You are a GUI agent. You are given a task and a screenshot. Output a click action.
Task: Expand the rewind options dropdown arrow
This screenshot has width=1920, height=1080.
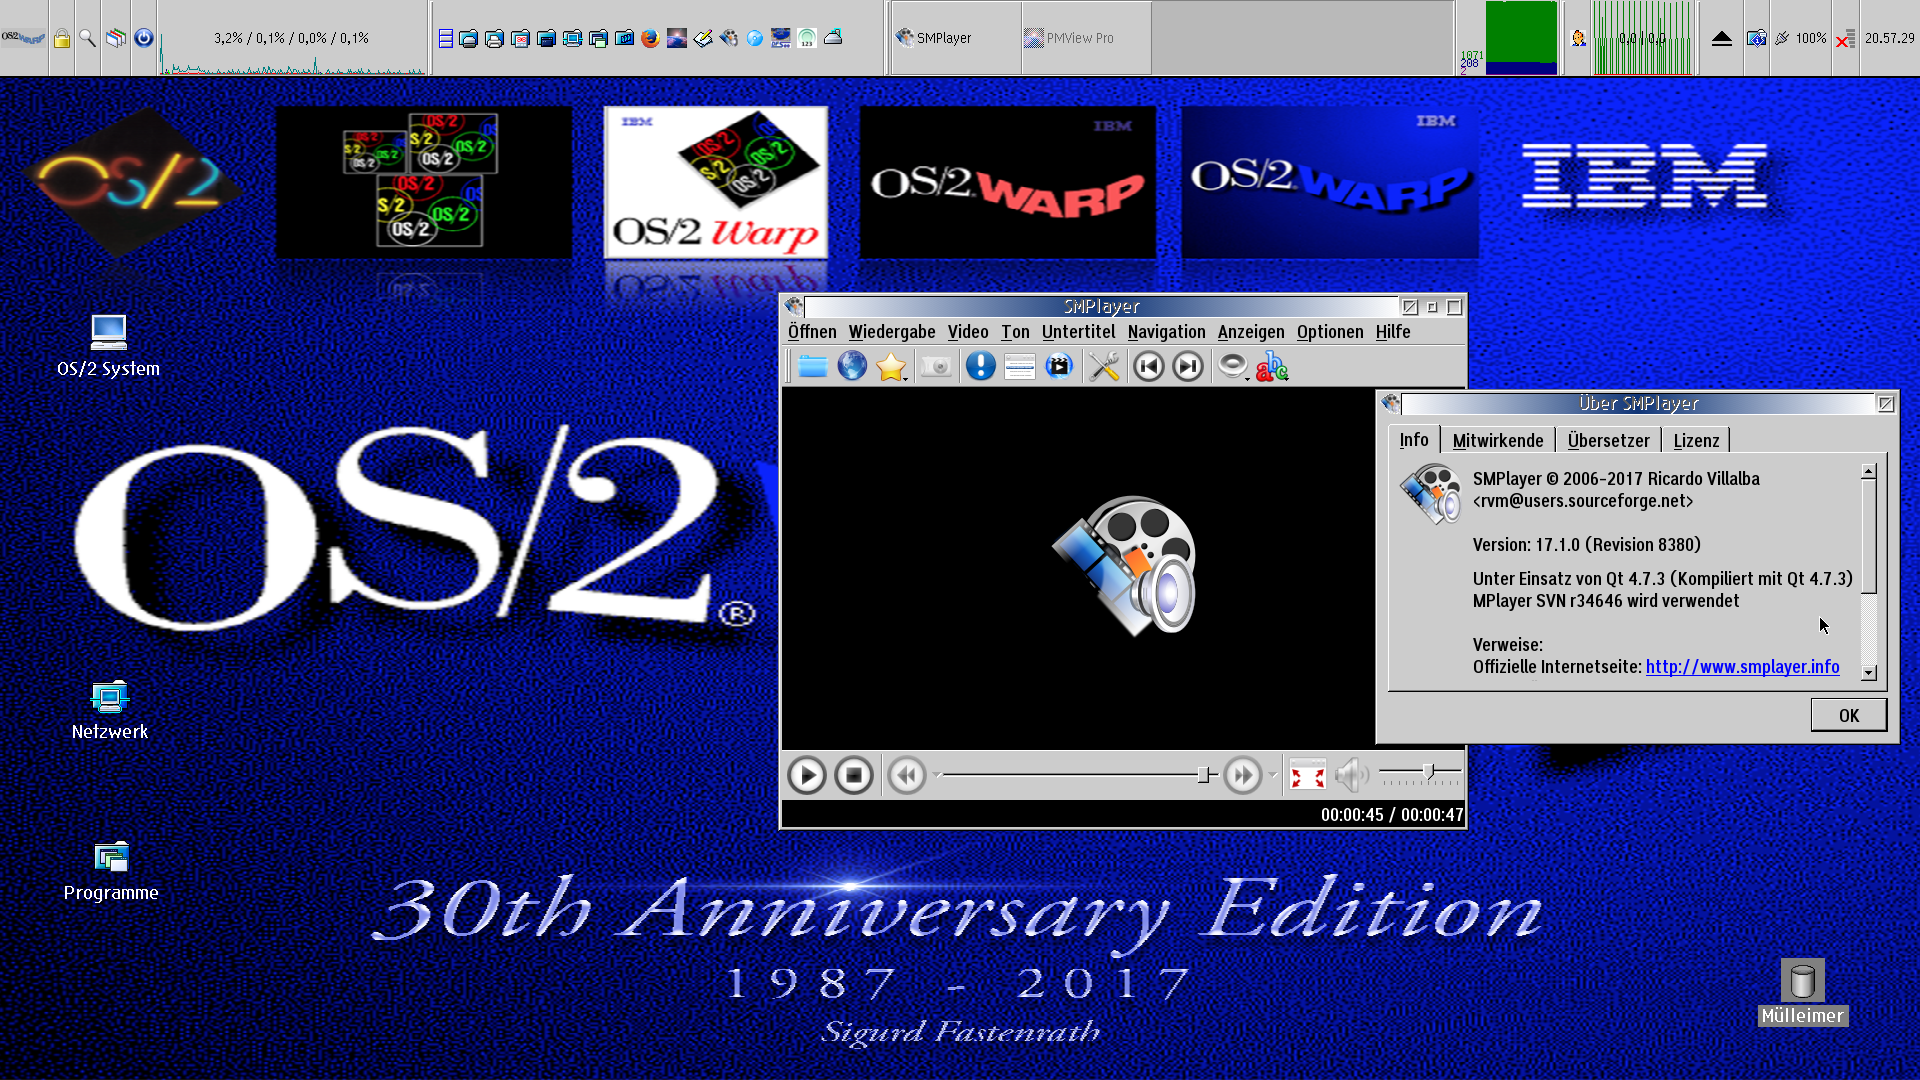tap(937, 775)
